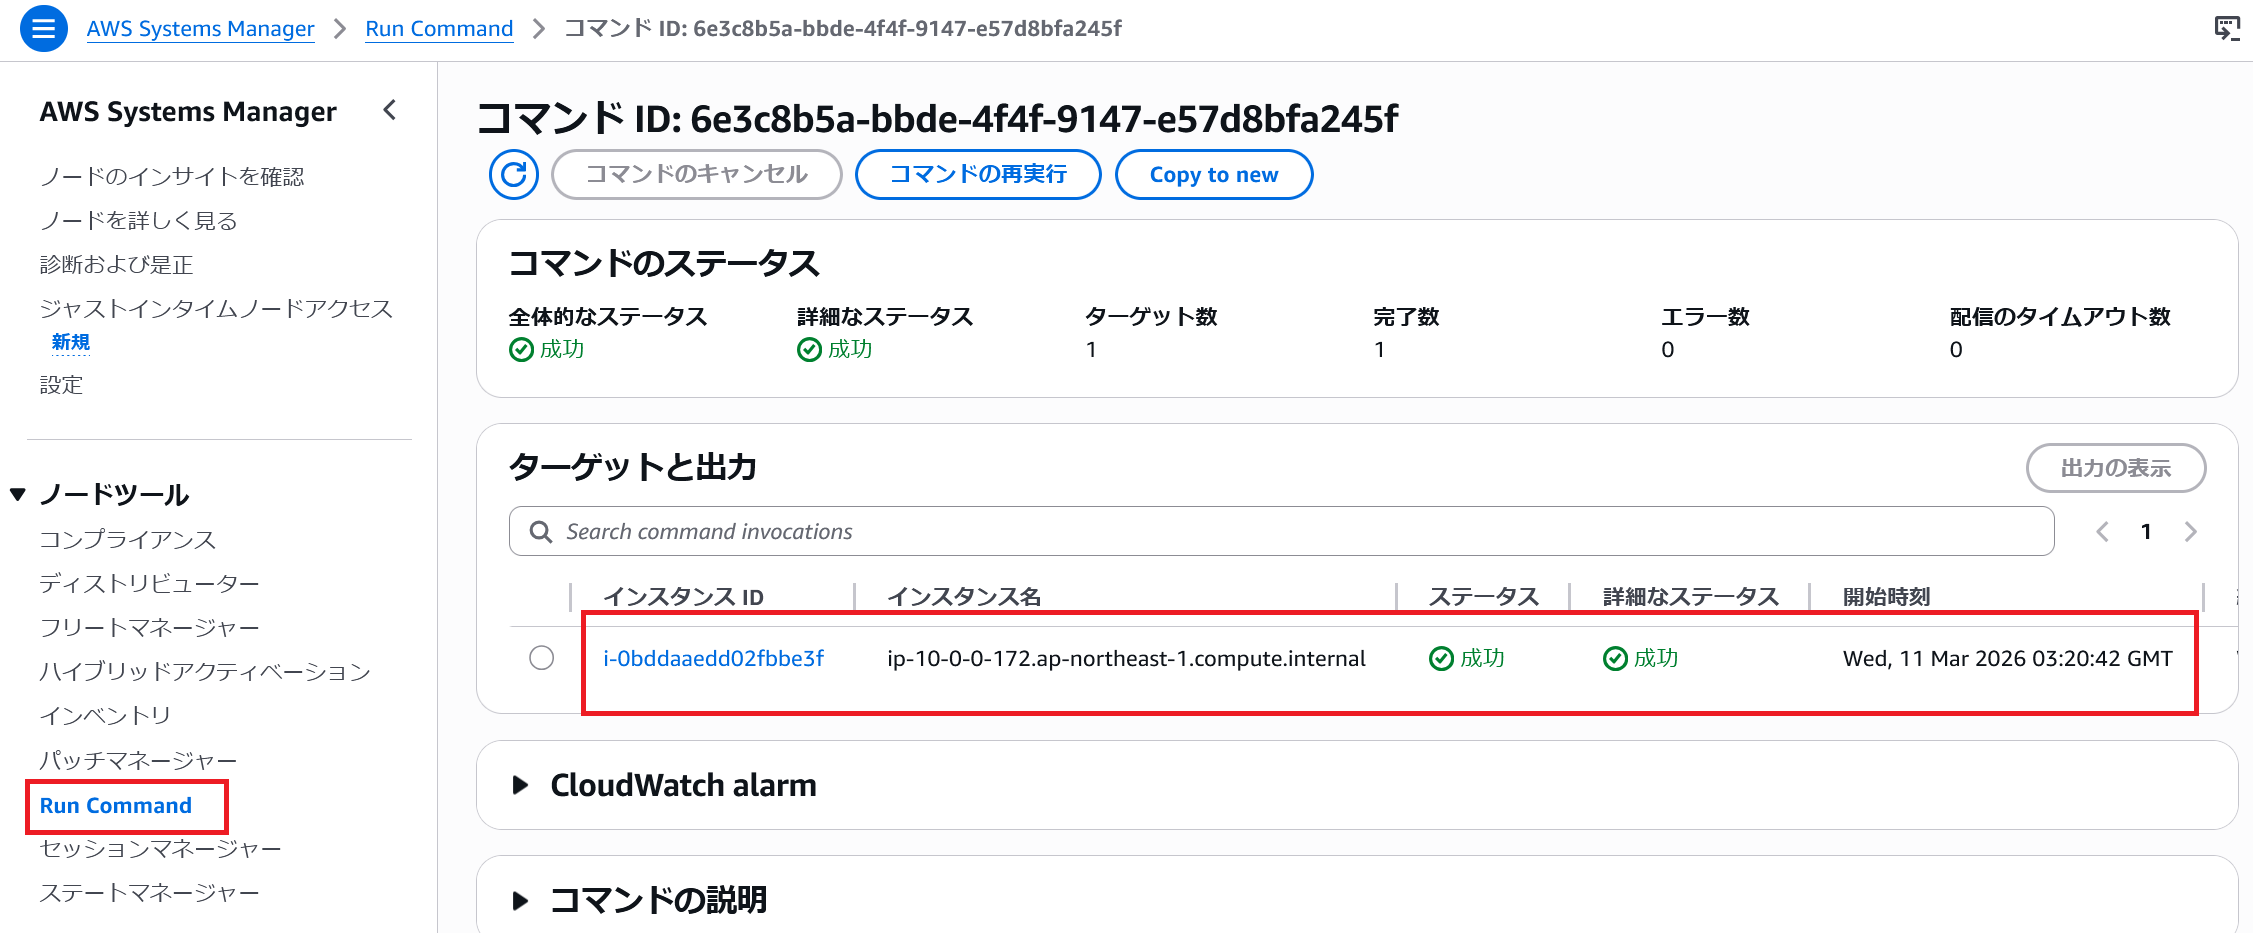The image size is (2253, 933).
Task: Go to previous page of invocations
Action: (2102, 532)
